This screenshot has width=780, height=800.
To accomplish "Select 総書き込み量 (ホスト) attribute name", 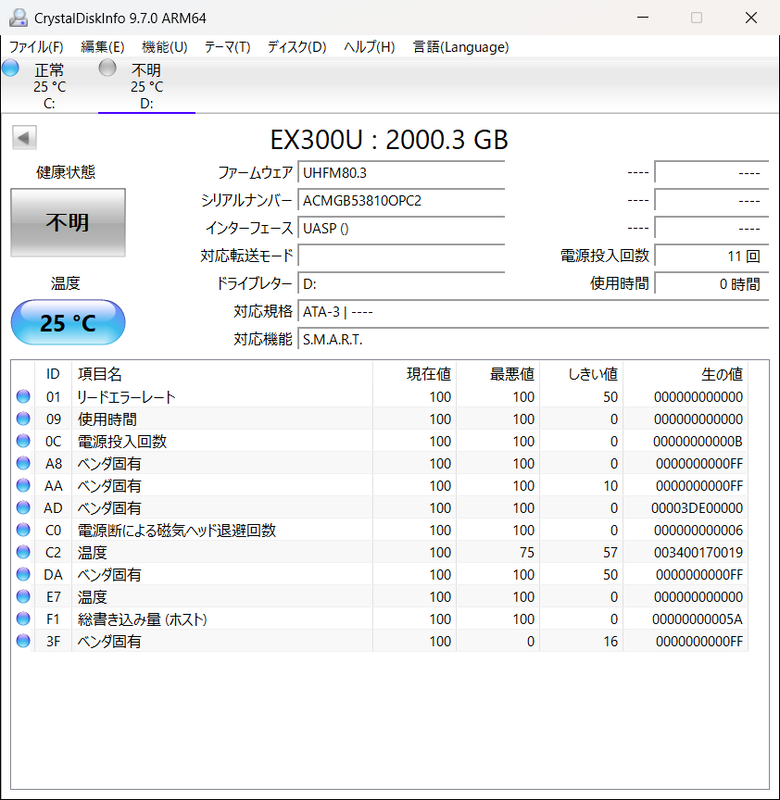I will [142, 619].
